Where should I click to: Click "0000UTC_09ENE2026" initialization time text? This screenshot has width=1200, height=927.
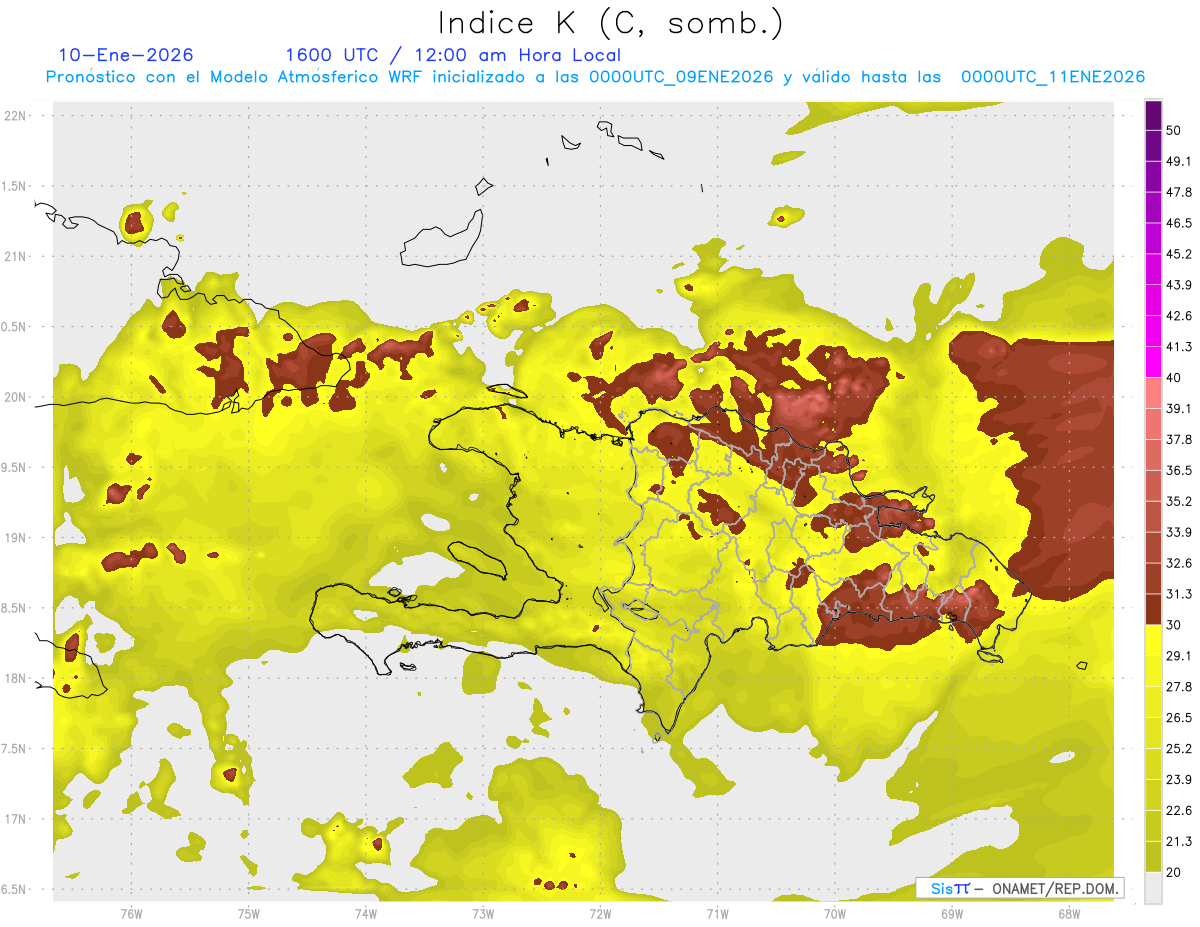[680, 77]
